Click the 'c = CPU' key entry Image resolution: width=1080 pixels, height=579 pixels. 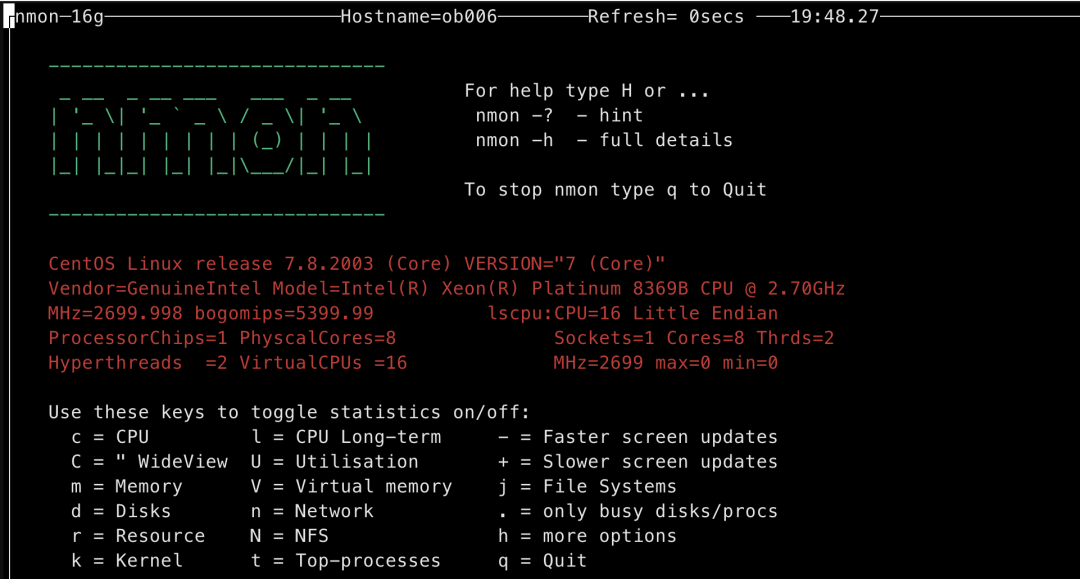click(x=110, y=437)
